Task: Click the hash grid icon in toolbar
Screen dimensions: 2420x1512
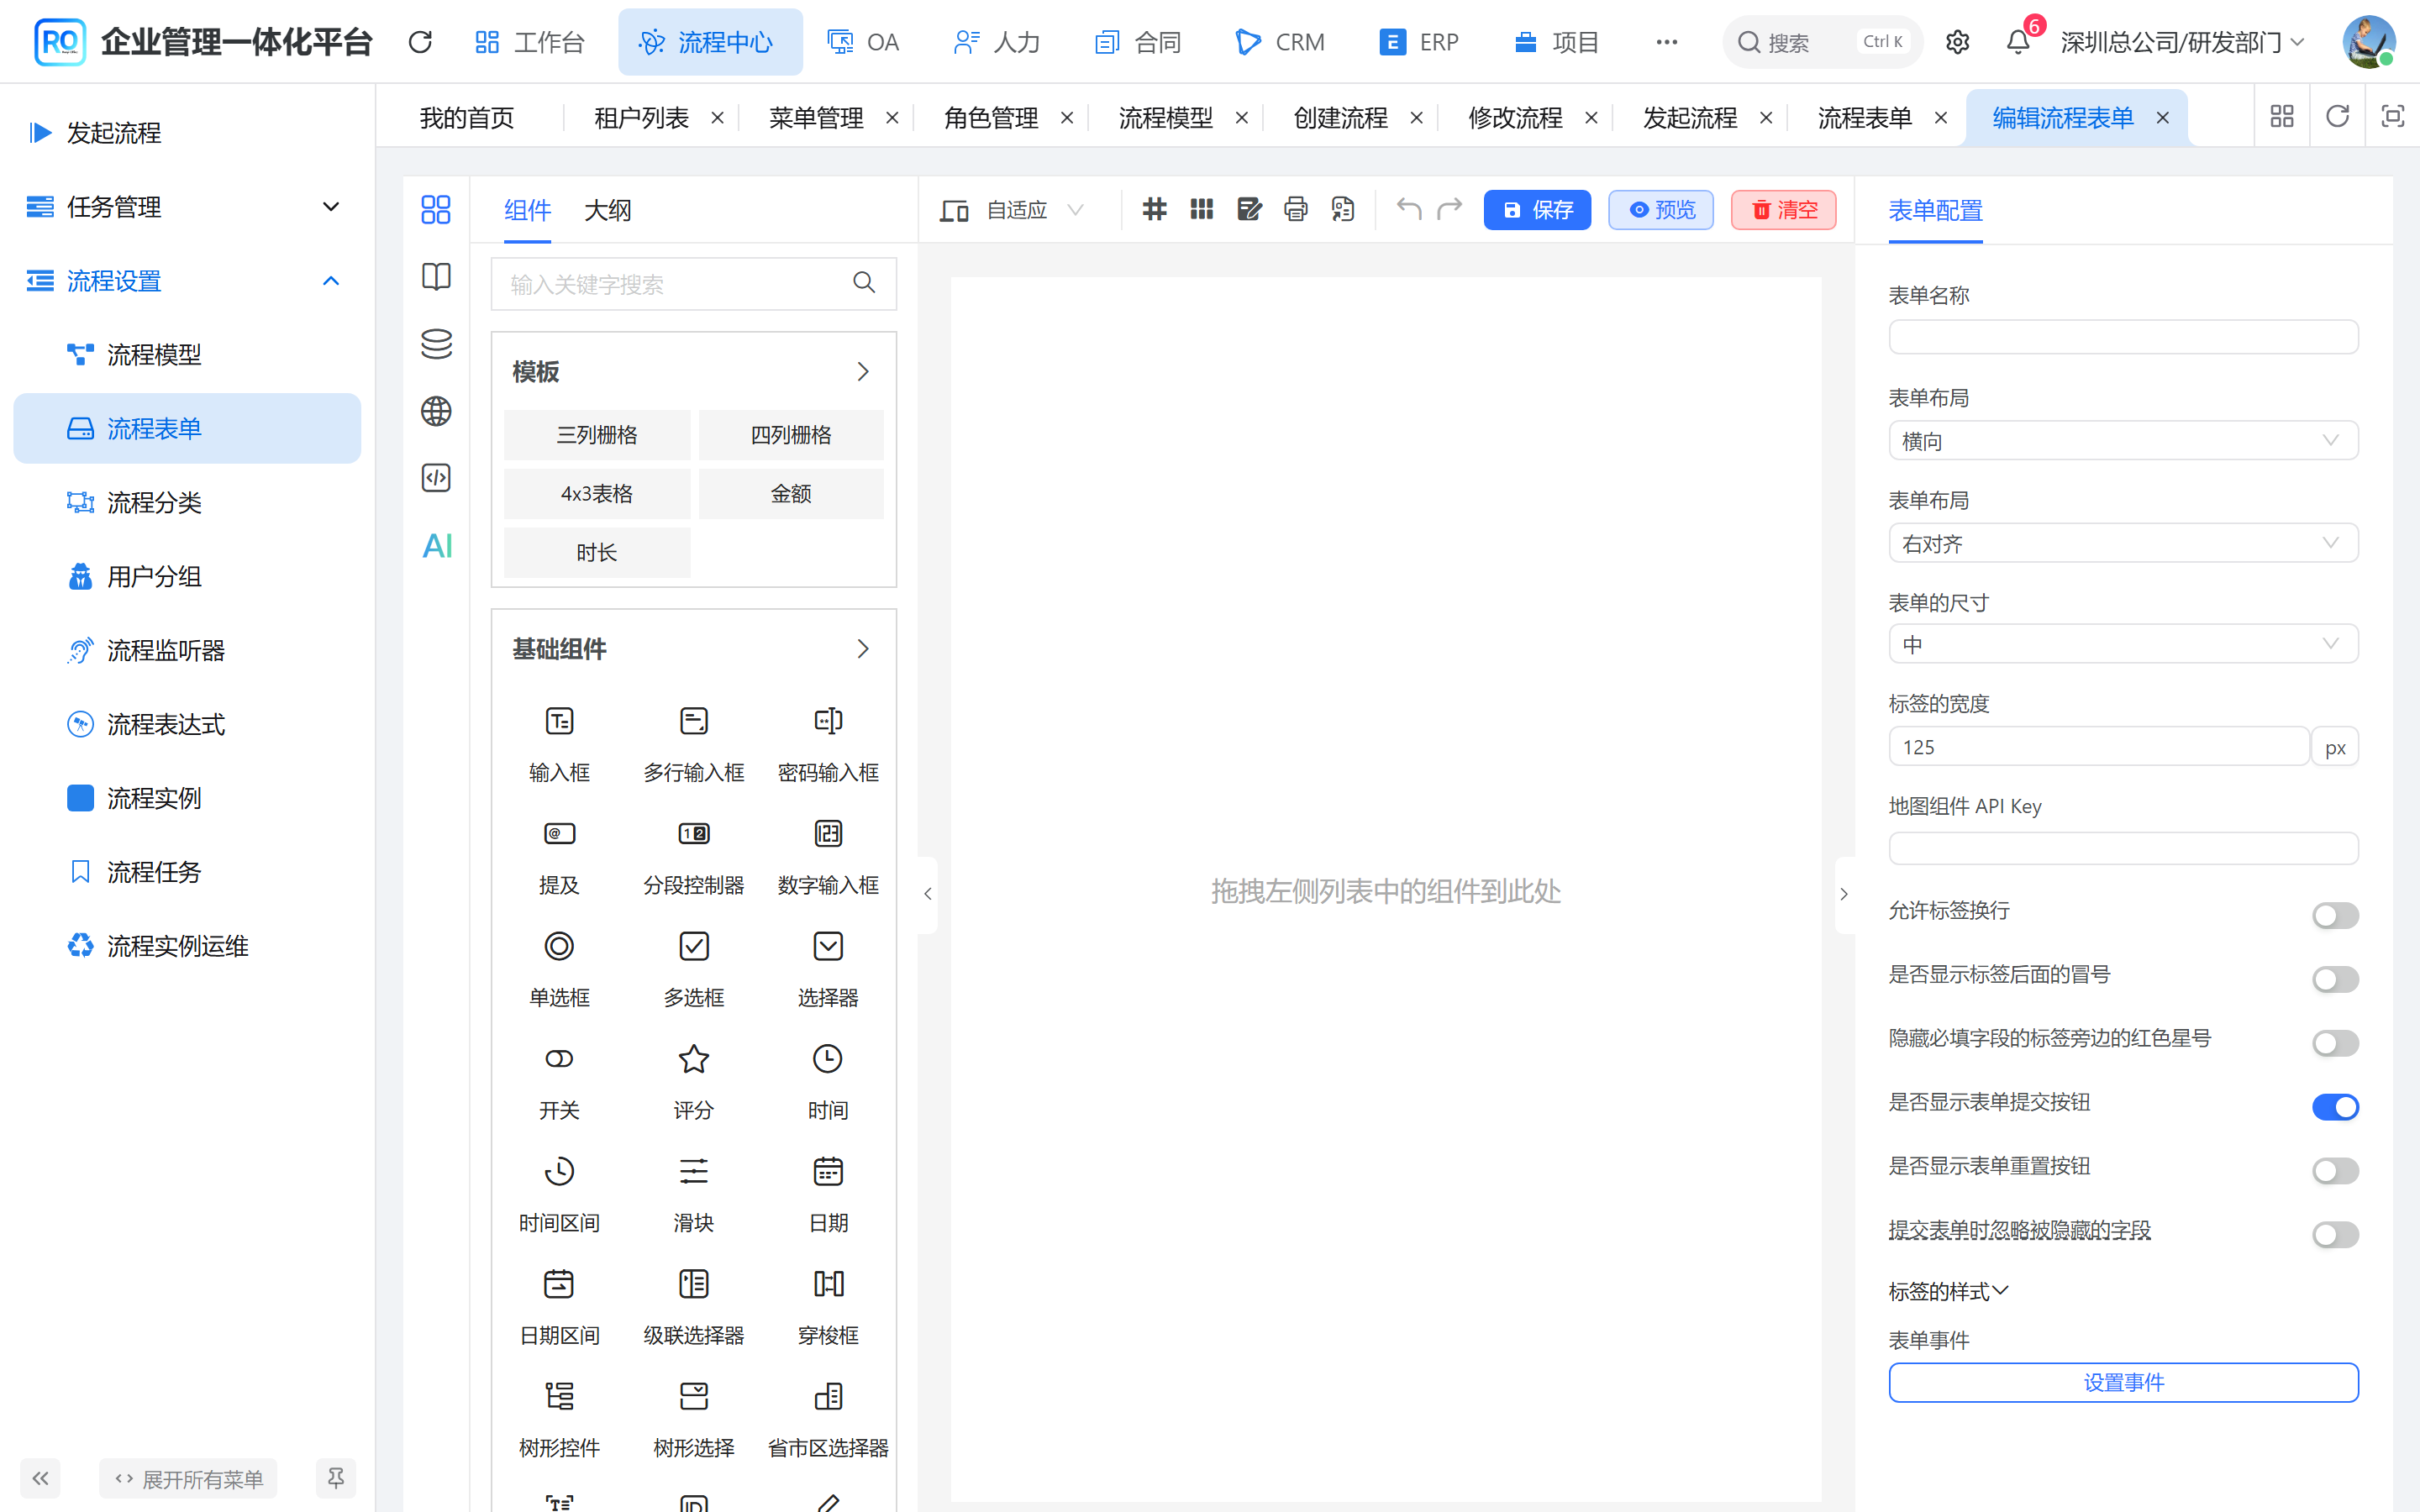Action: tap(1155, 209)
